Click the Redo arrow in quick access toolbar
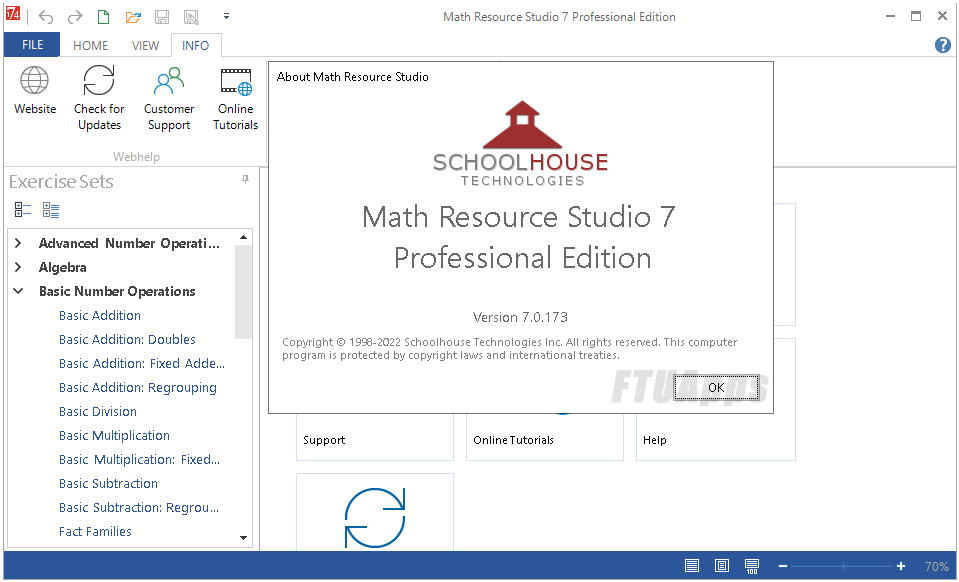The width and height of the screenshot is (959, 582). (75, 17)
